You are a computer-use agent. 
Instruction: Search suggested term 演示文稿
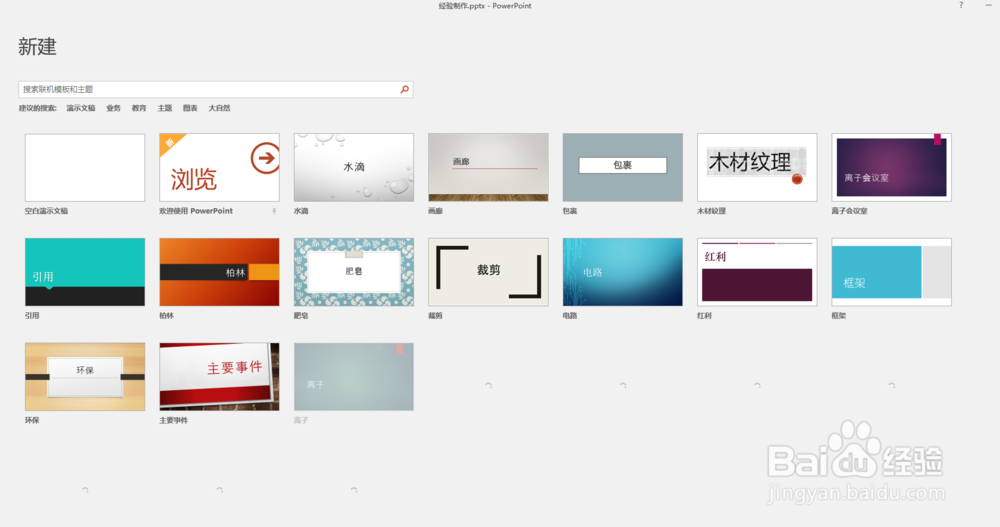coord(81,108)
